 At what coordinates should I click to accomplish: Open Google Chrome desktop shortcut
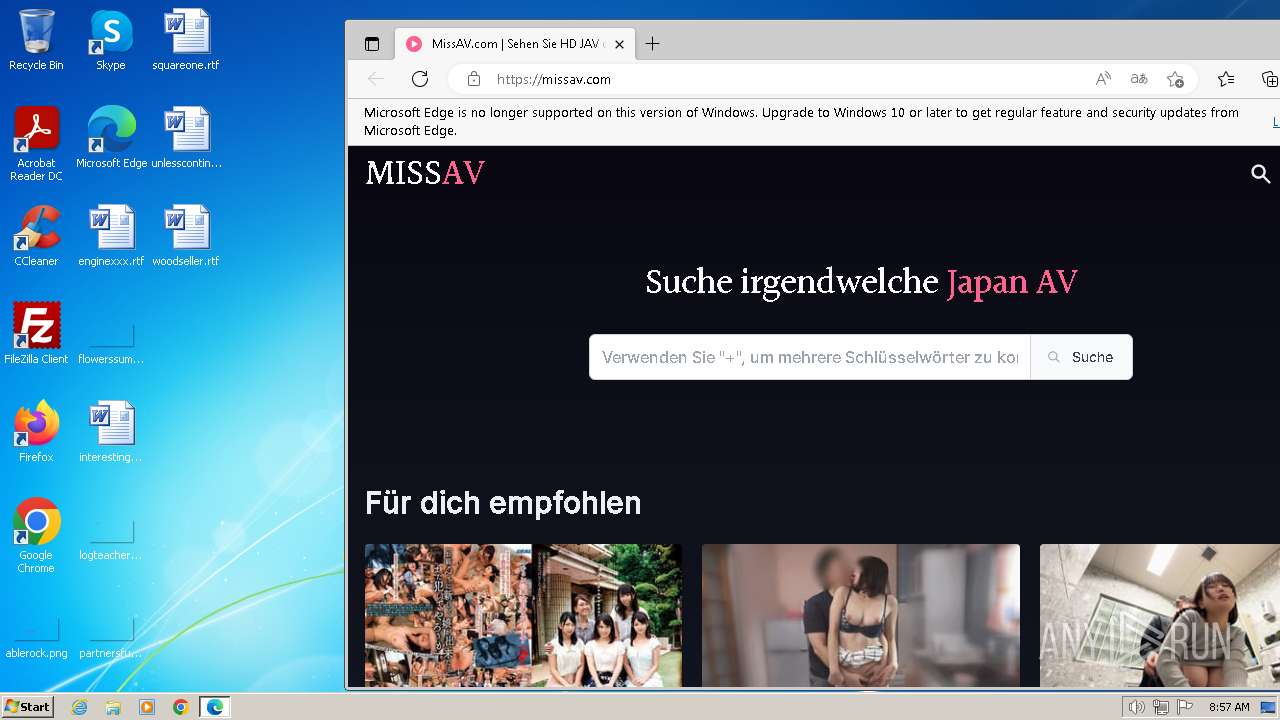pos(36,536)
